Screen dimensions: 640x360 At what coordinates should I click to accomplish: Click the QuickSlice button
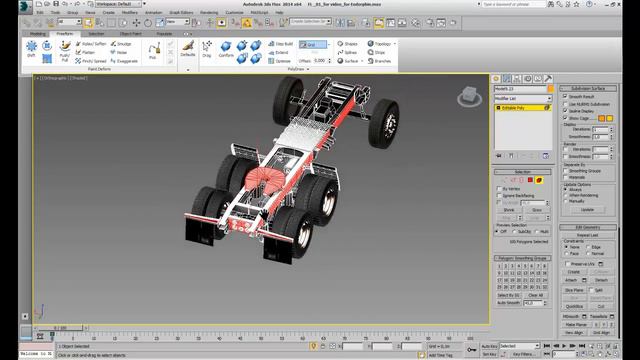tap(574, 306)
